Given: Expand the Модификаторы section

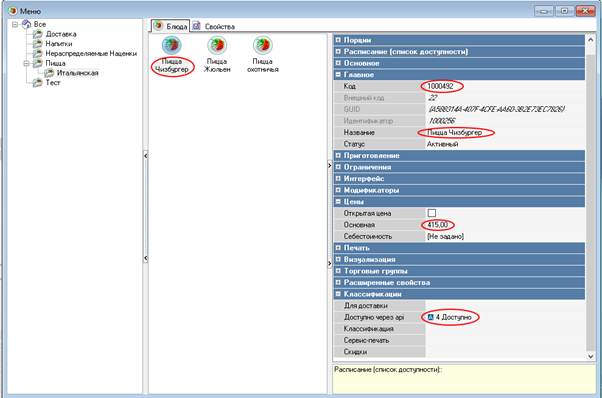Looking at the screenshot, I should (x=338, y=190).
